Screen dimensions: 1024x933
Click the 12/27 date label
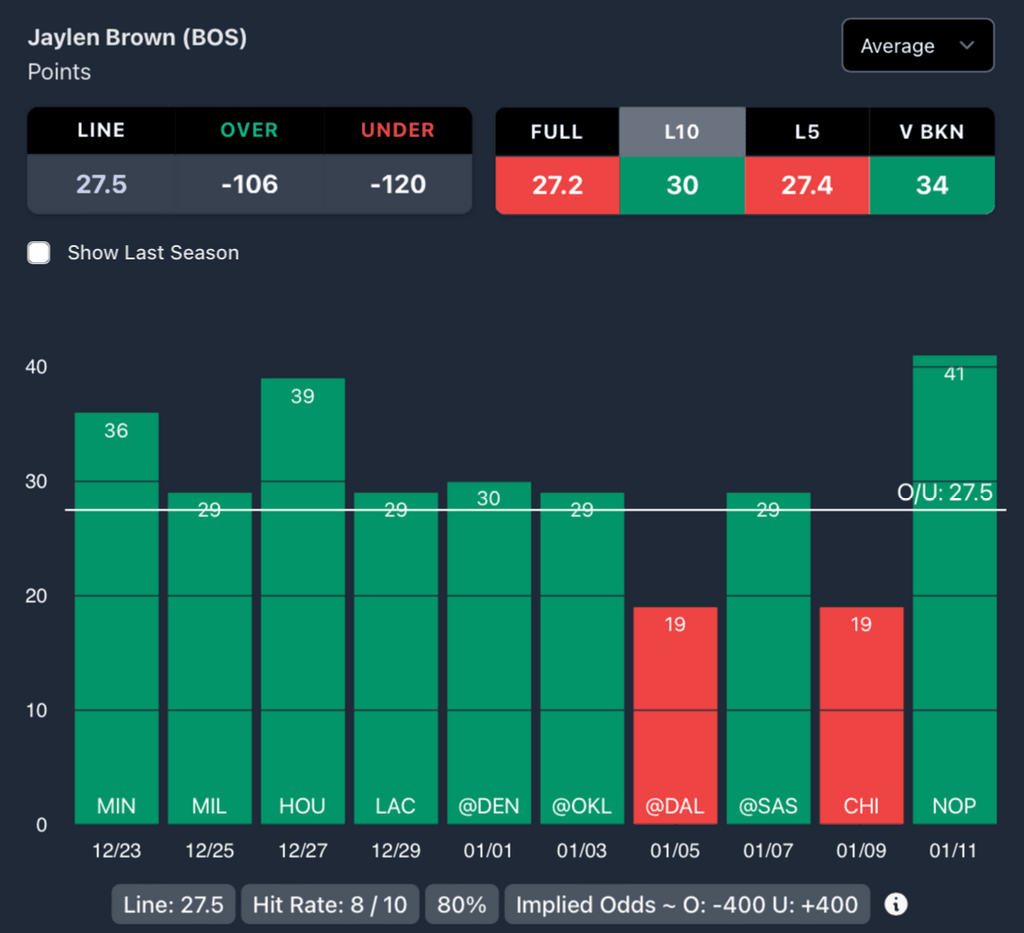(x=303, y=850)
